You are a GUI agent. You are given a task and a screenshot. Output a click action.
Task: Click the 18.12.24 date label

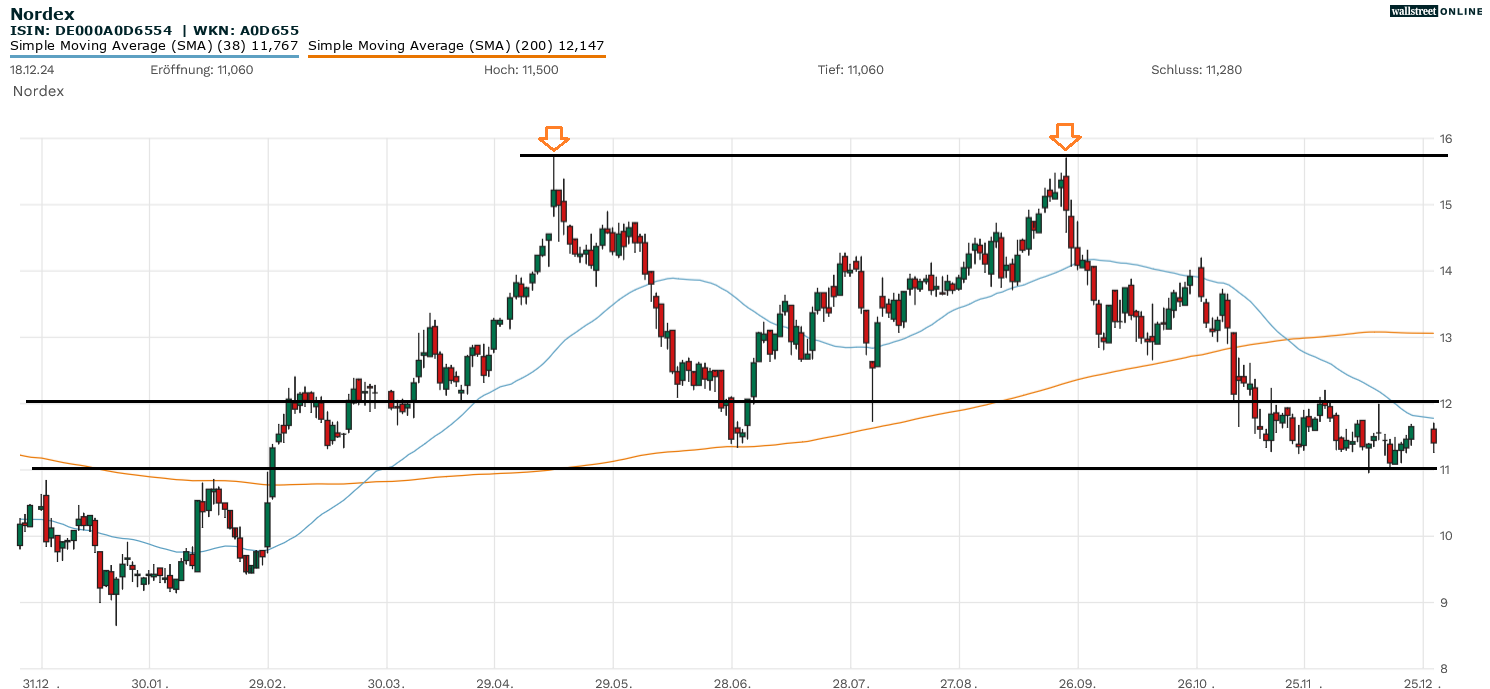click(x=30, y=70)
